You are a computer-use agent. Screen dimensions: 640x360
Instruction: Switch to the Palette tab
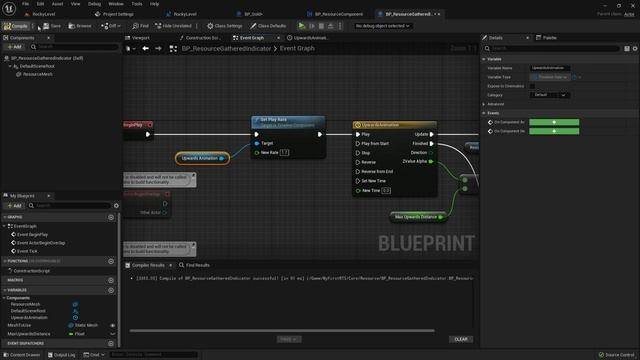547,38
